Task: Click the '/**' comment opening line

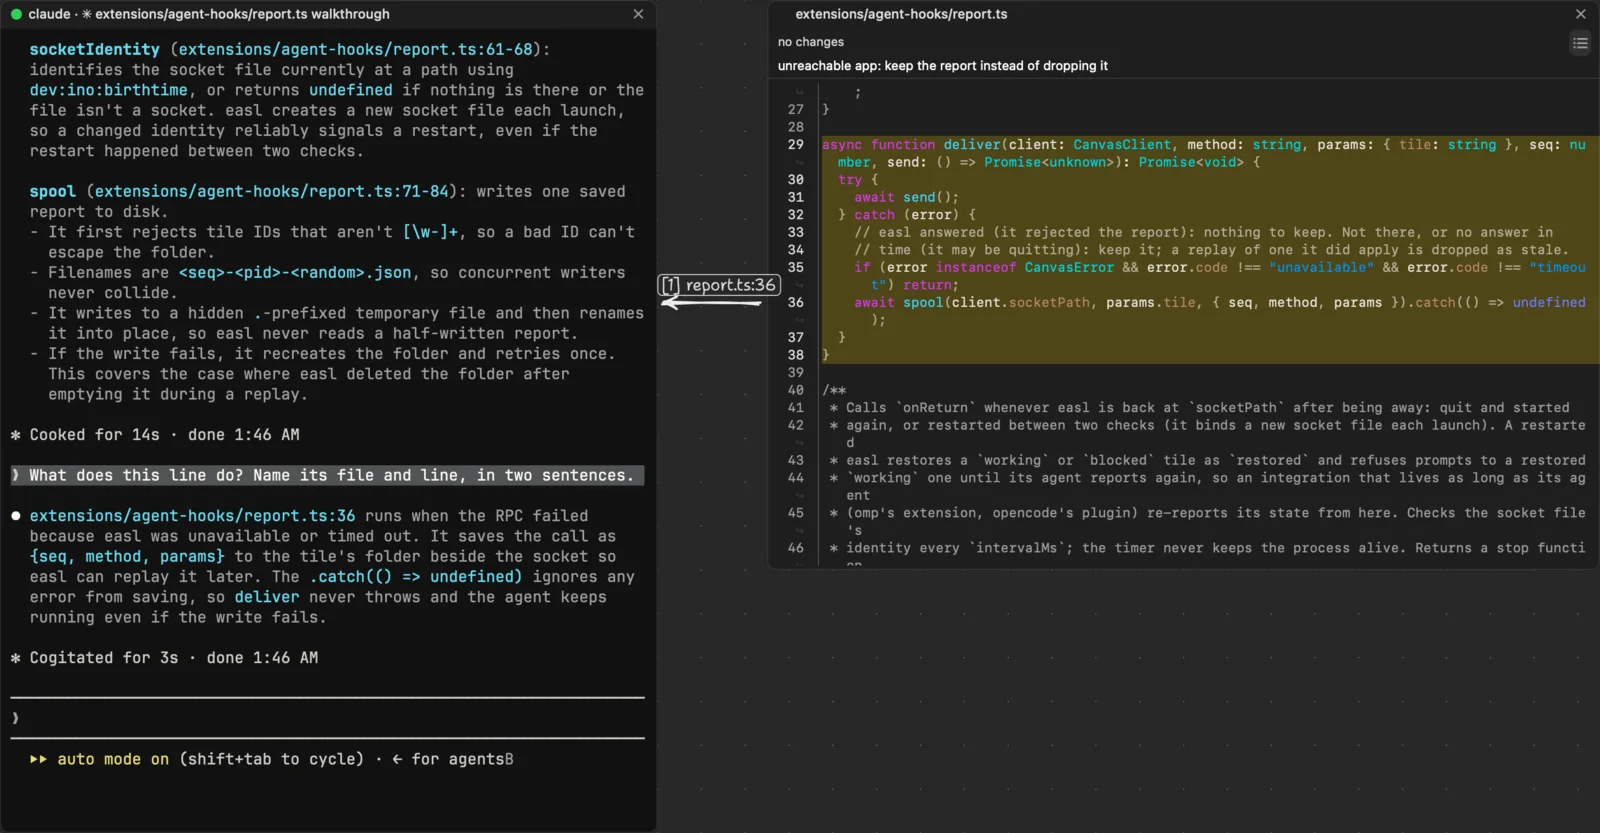Action: pos(834,390)
